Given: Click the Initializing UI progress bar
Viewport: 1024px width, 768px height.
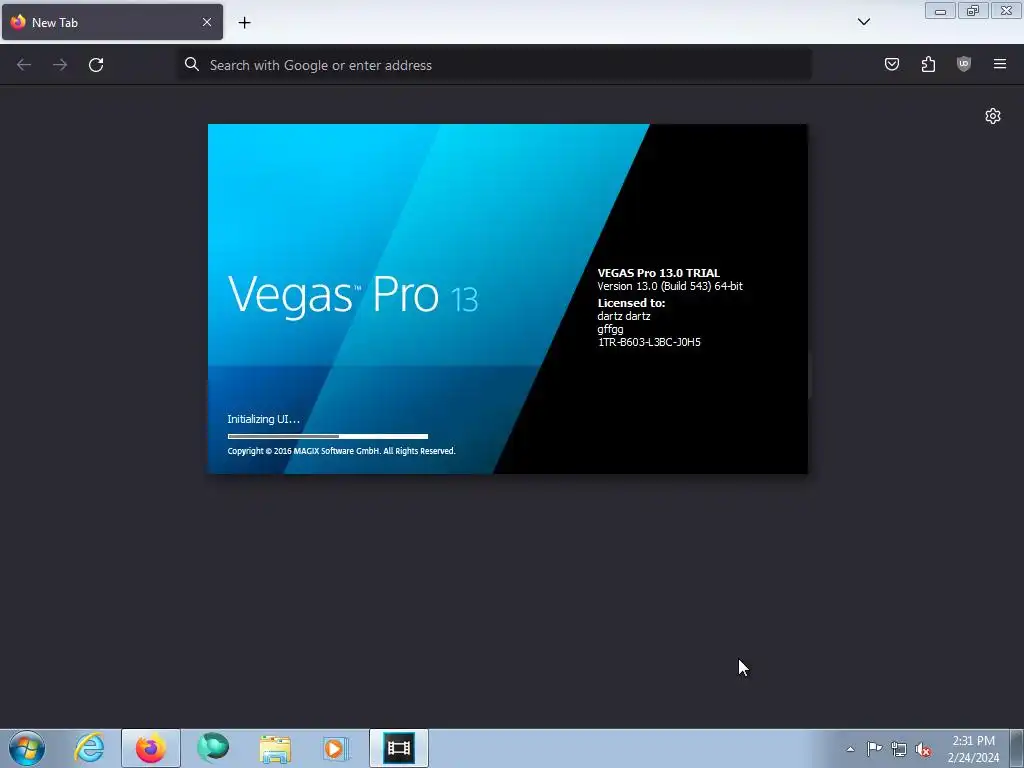Looking at the screenshot, I should click(328, 436).
